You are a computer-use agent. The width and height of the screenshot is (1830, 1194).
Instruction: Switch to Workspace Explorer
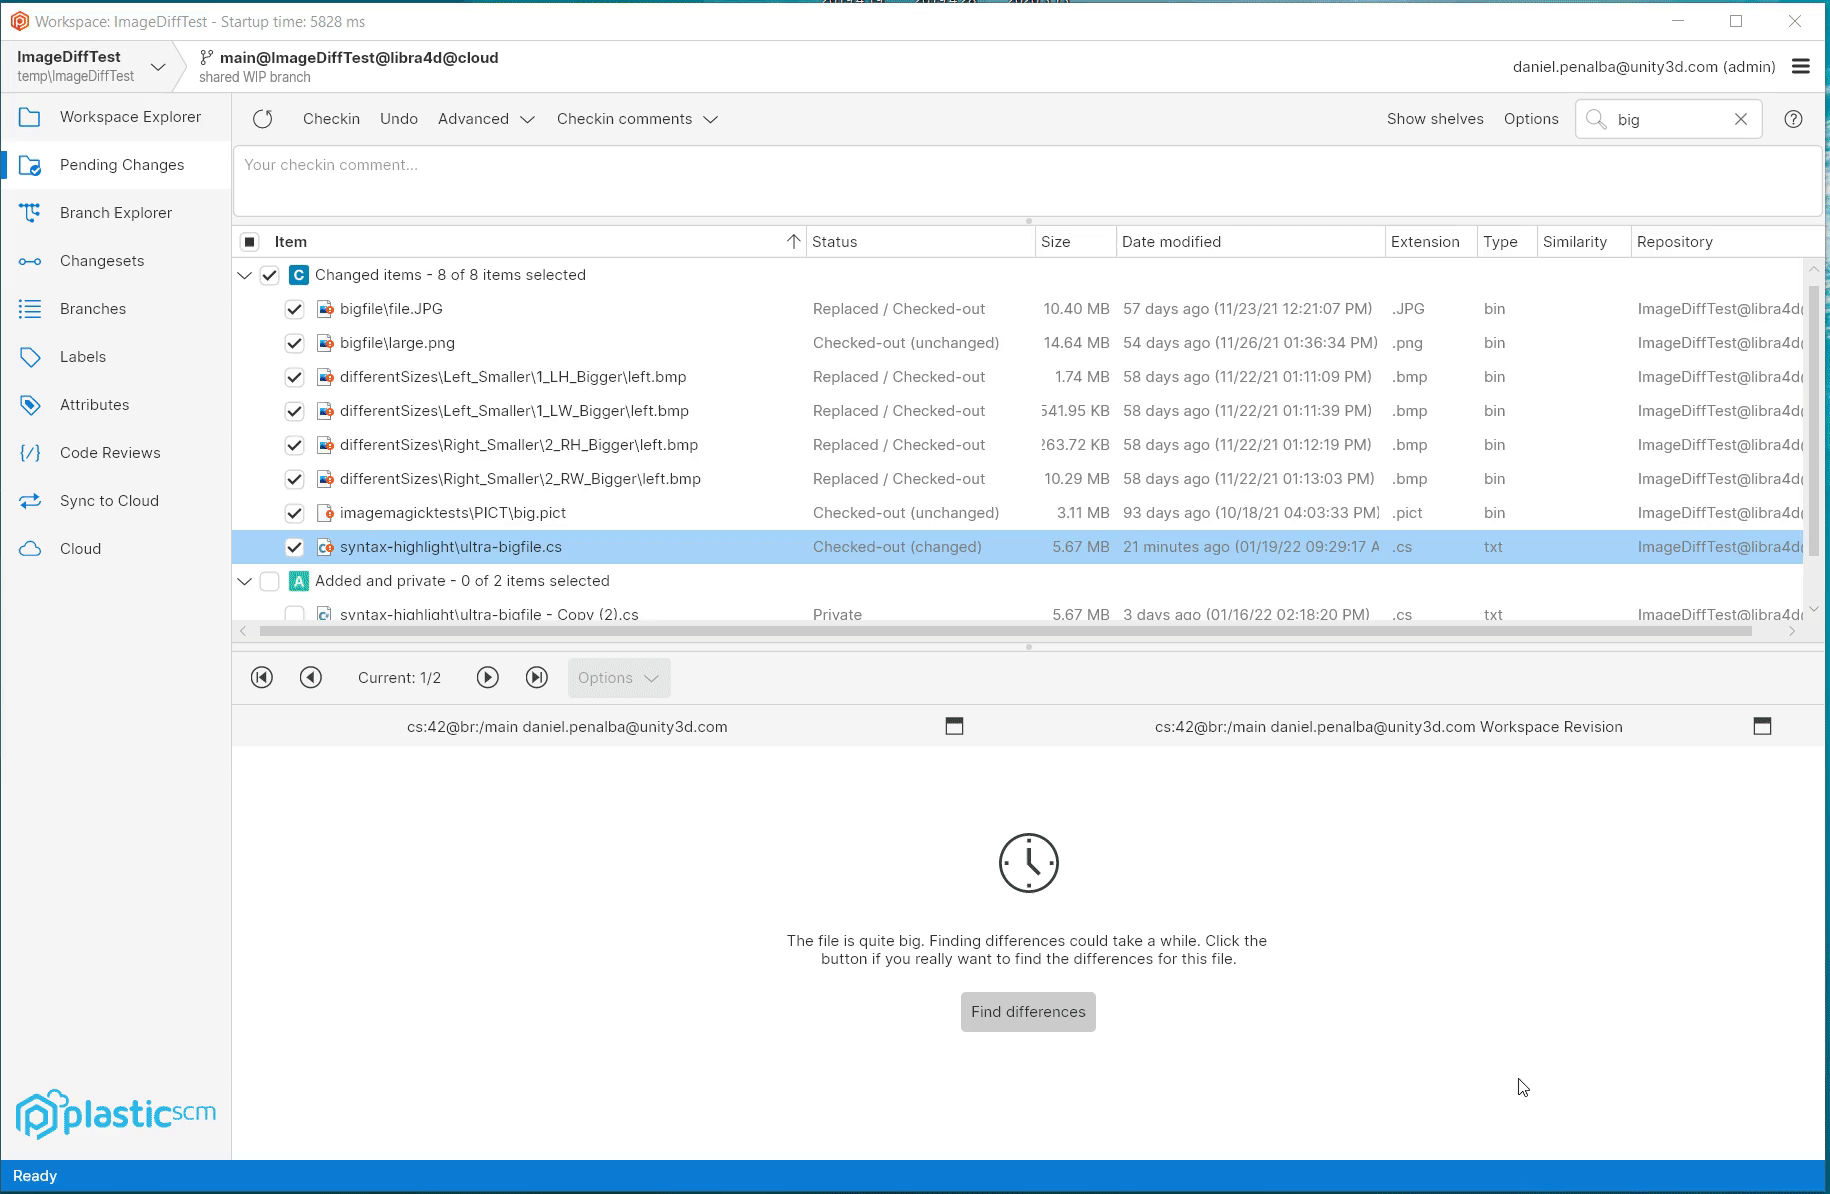pyautogui.click(x=130, y=116)
